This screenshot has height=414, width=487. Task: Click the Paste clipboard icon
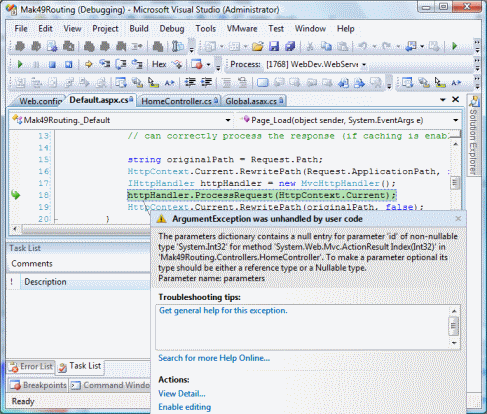point(342,46)
